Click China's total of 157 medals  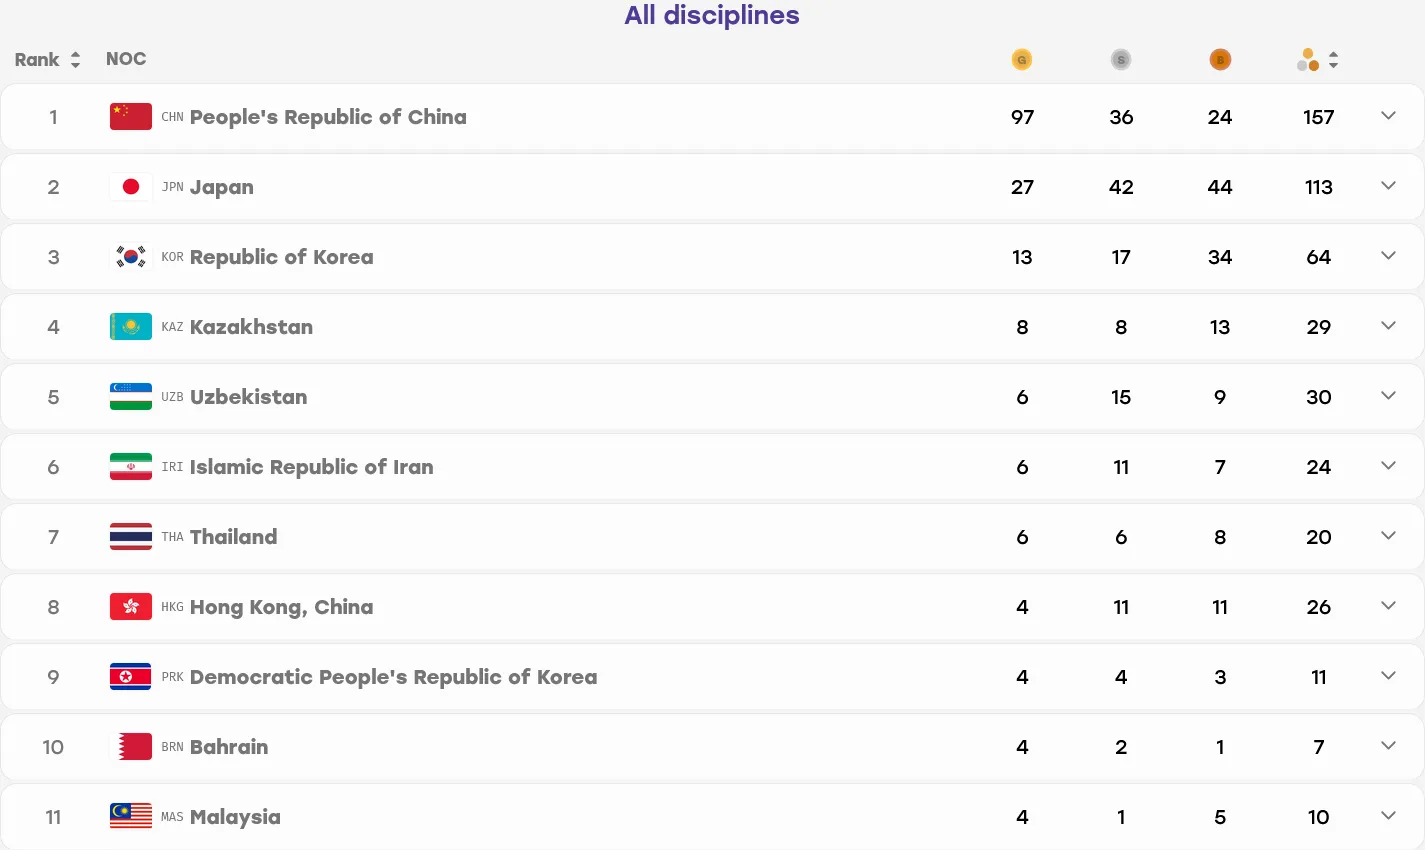tap(1318, 117)
